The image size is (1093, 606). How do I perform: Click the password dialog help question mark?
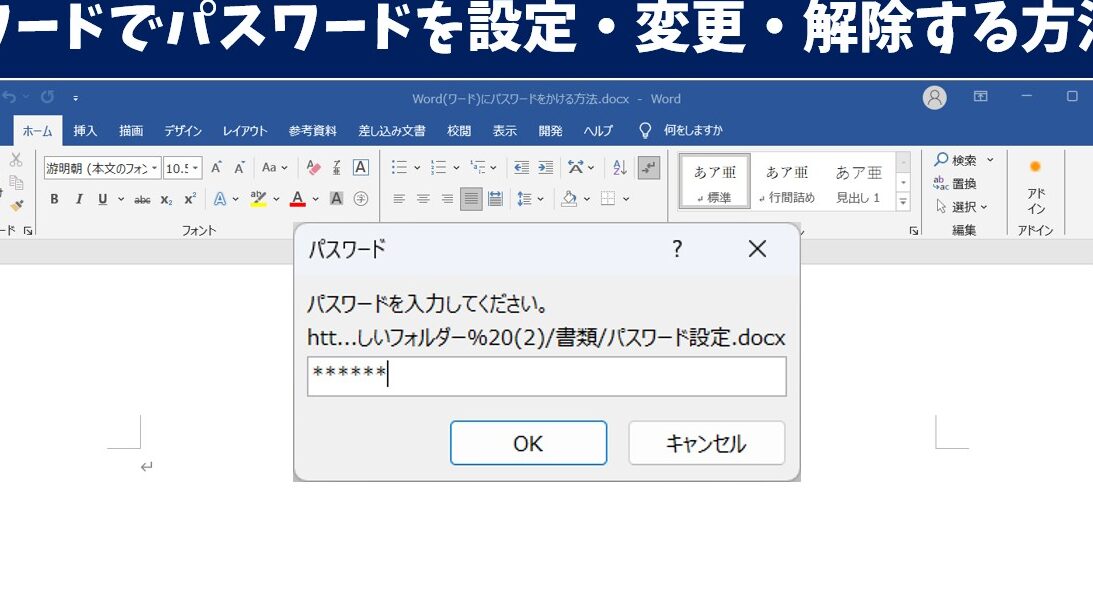point(677,249)
